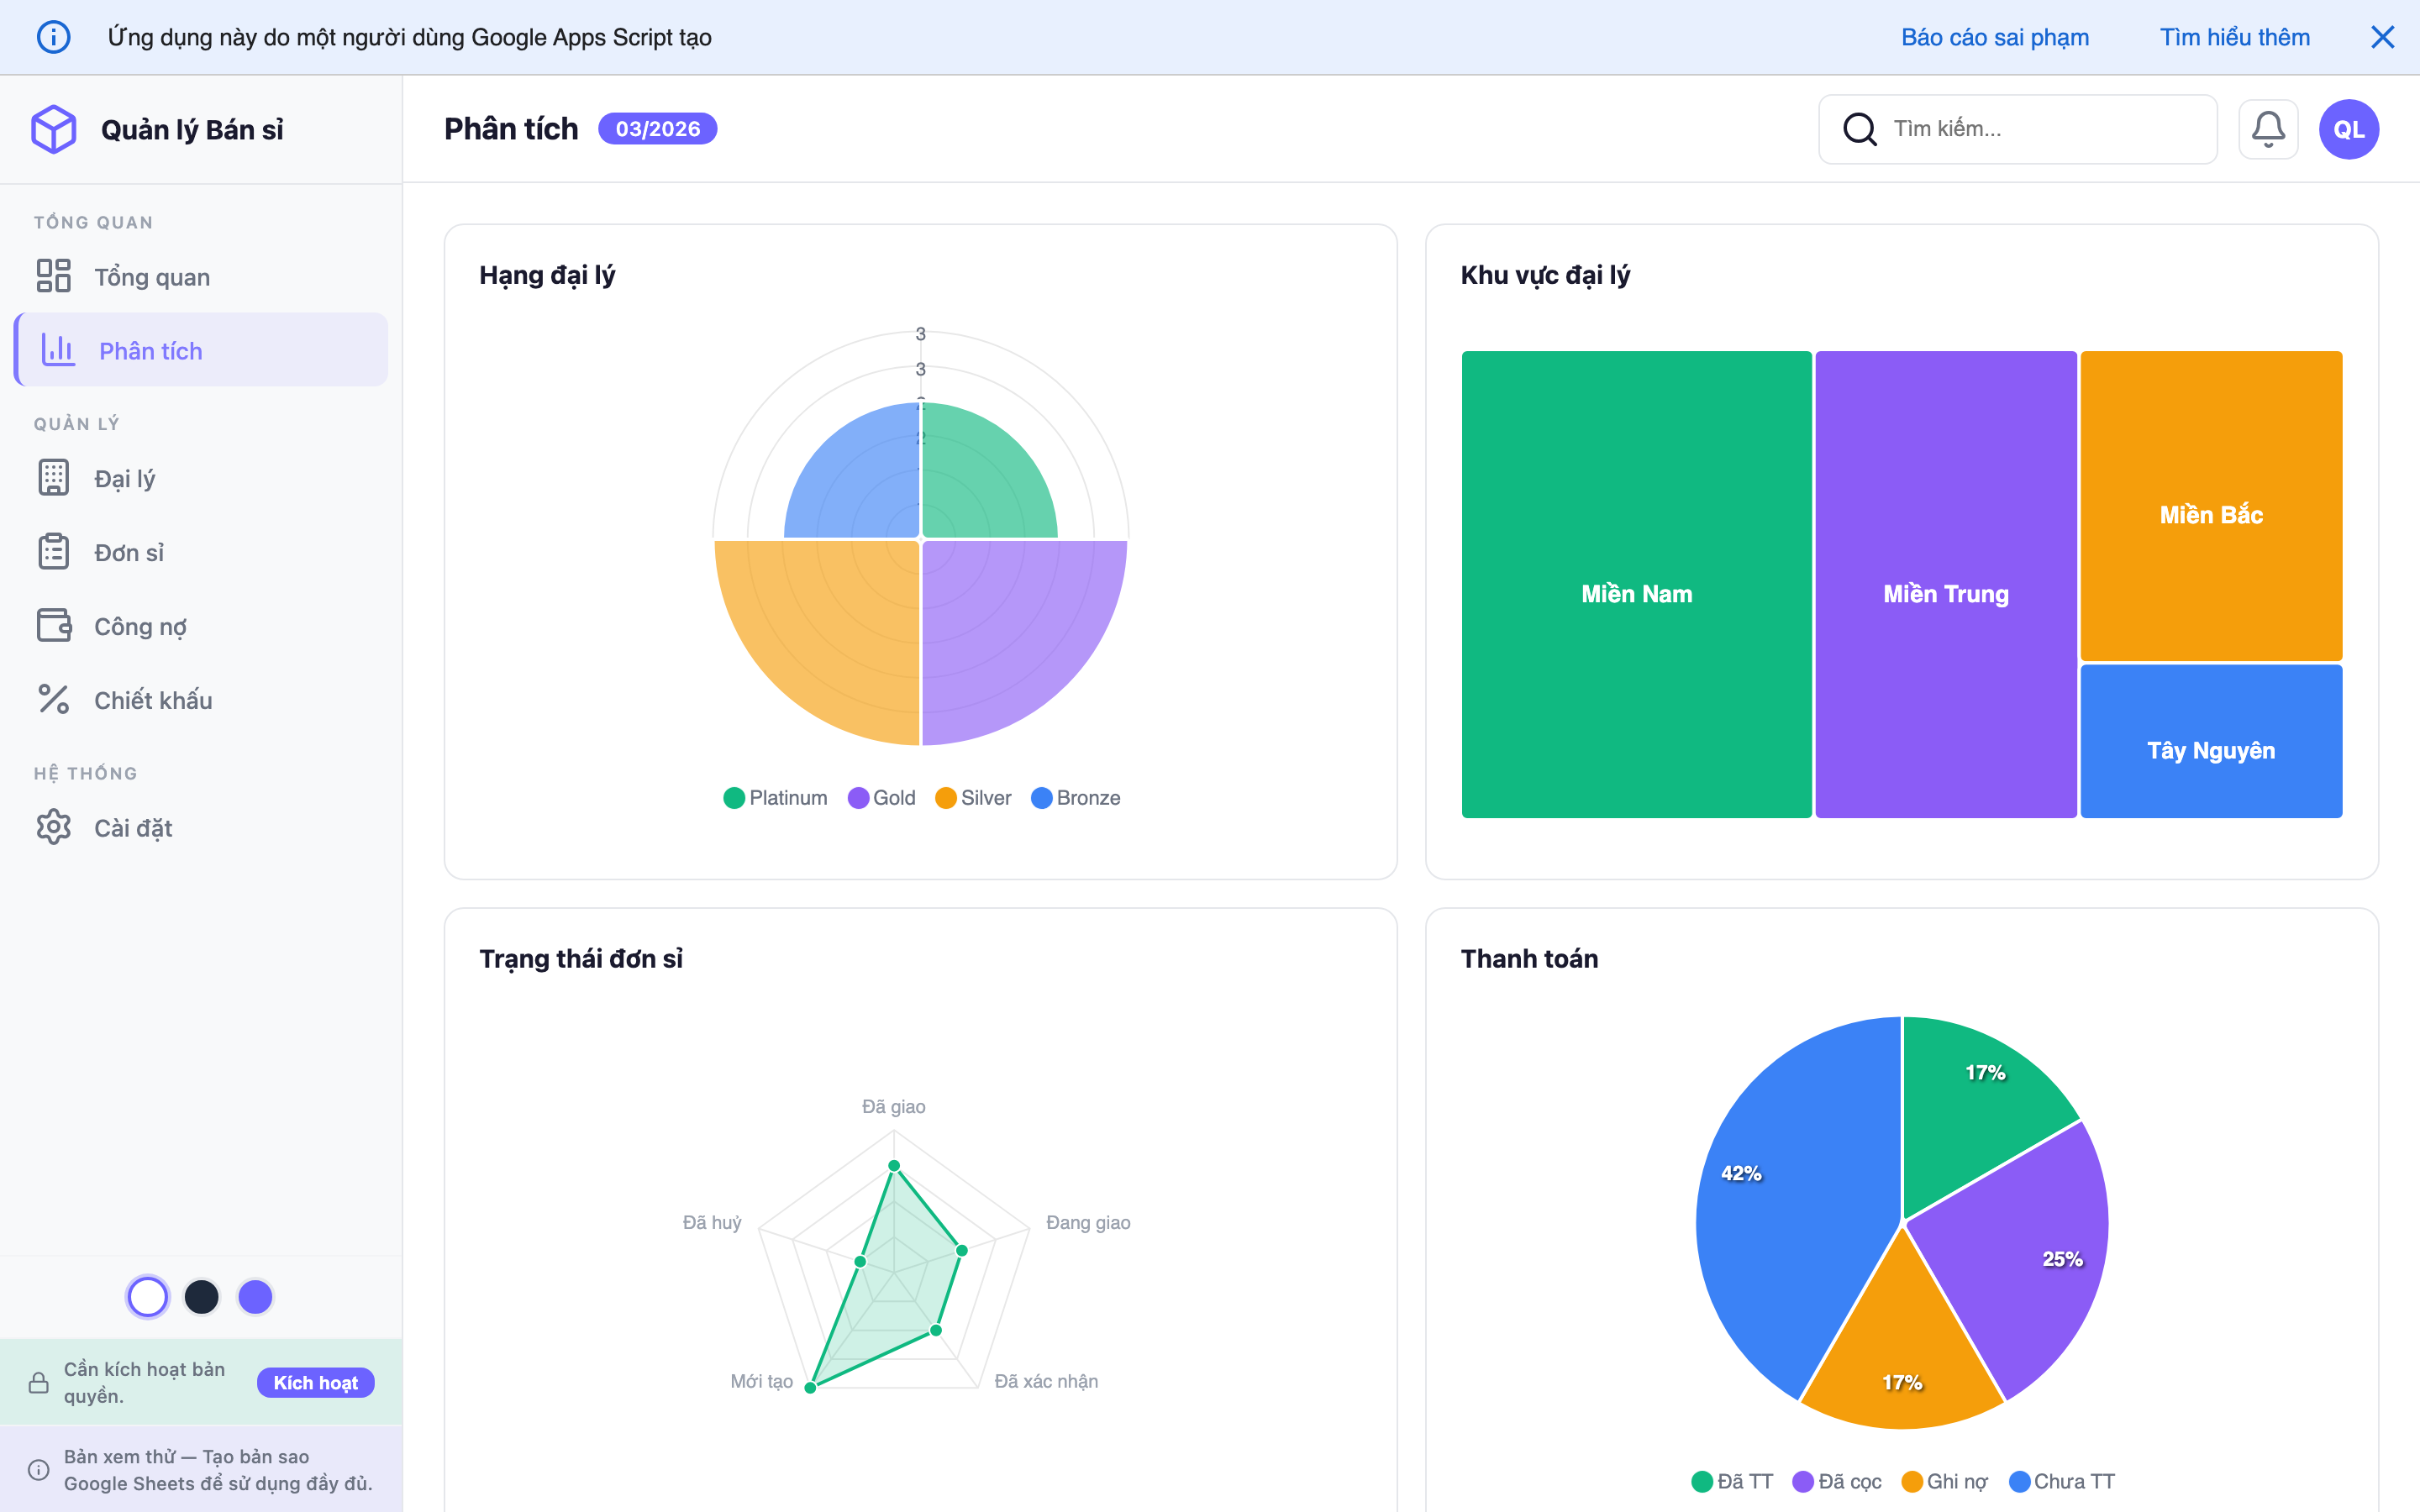2420x1512 pixels.
Task: Toggle Gold series in rank chart legend
Action: point(882,798)
